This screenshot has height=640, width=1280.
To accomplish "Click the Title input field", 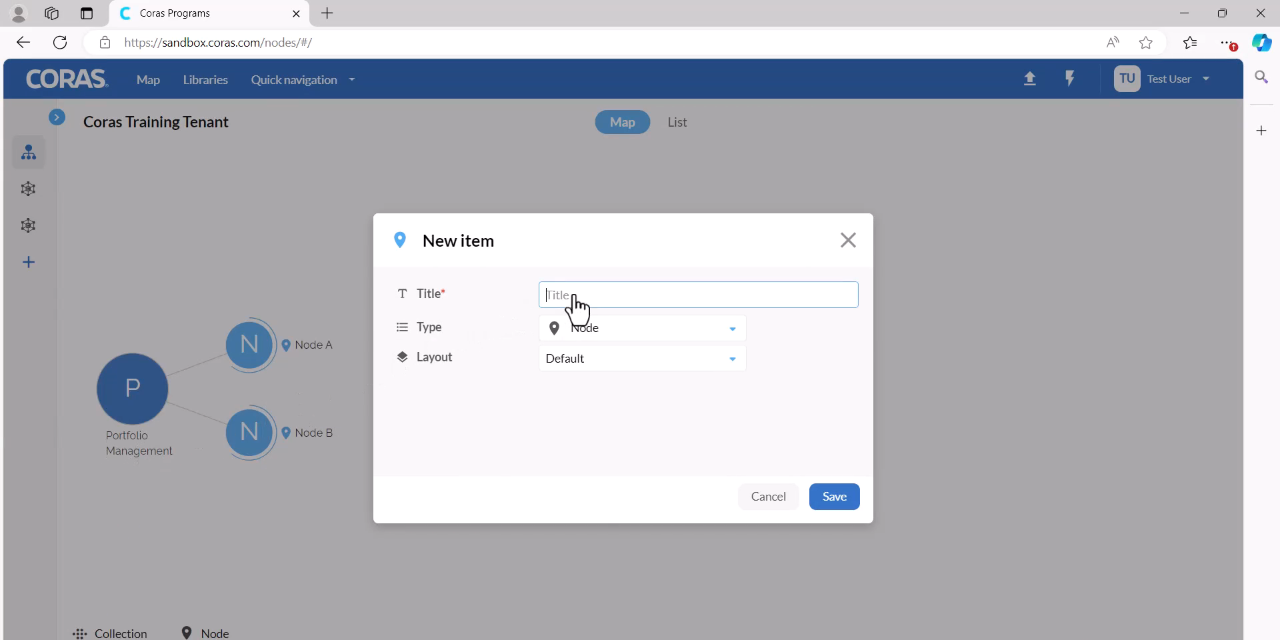I will 698,294.
